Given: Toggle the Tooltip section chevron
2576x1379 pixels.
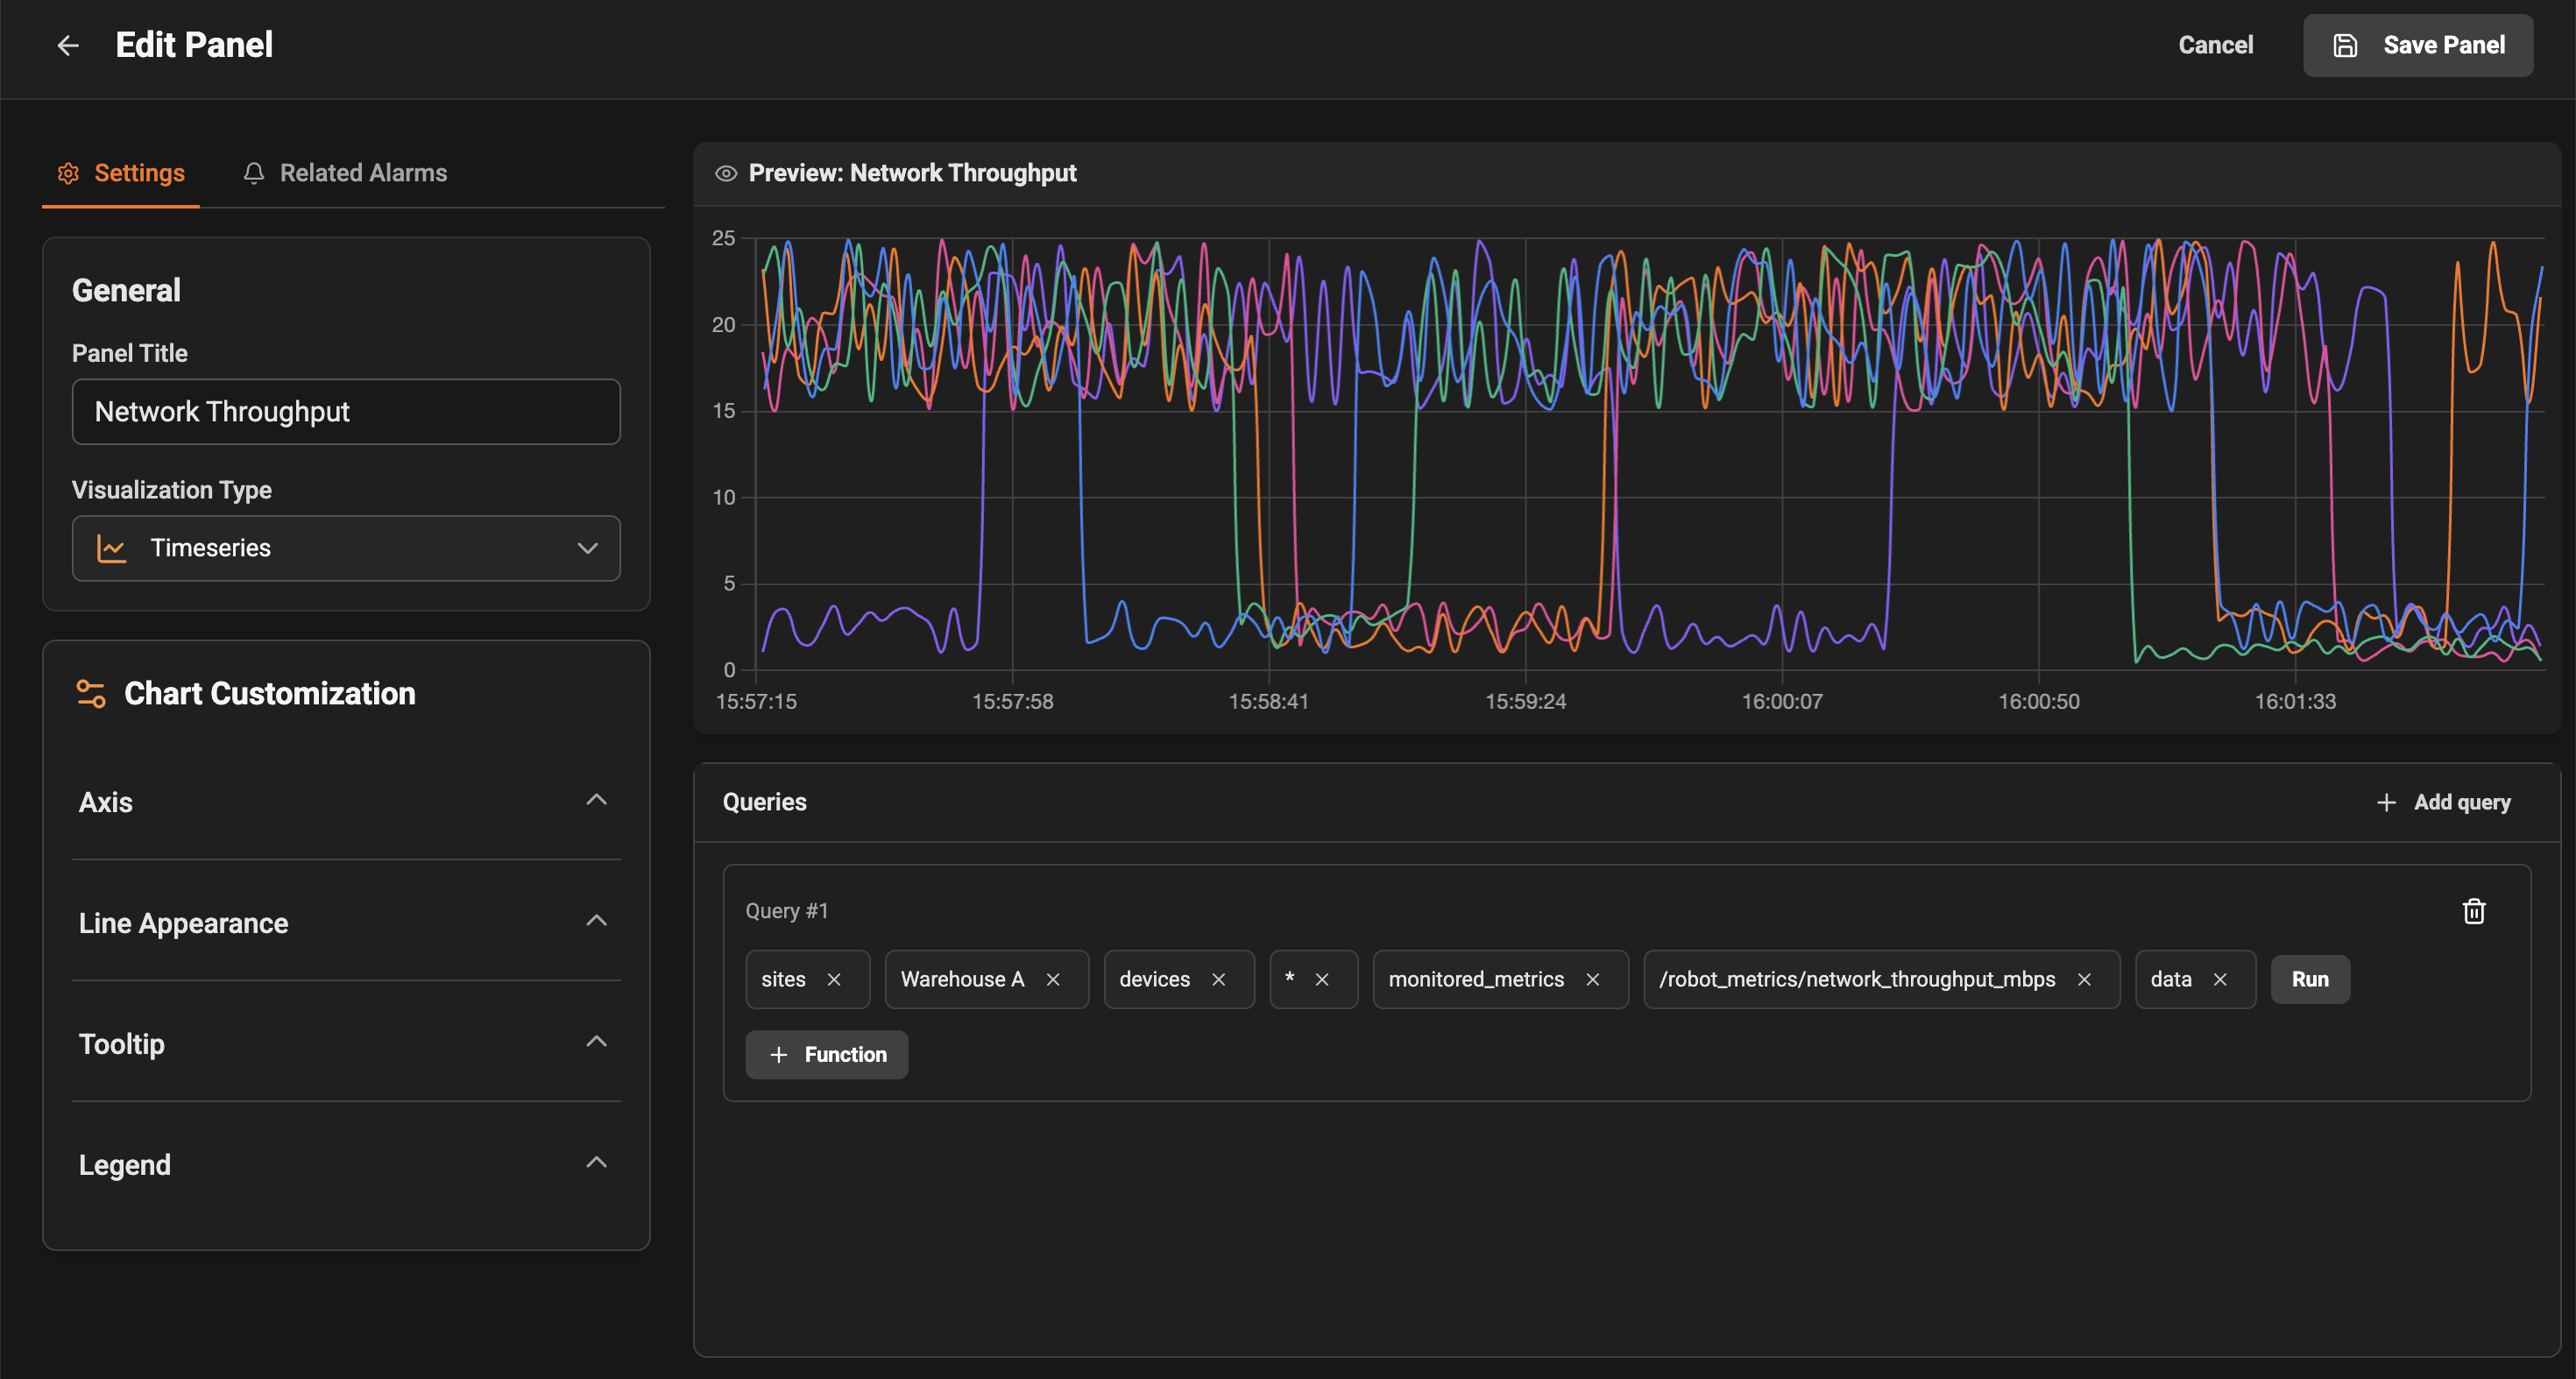Looking at the screenshot, I should click(x=596, y=1042).
